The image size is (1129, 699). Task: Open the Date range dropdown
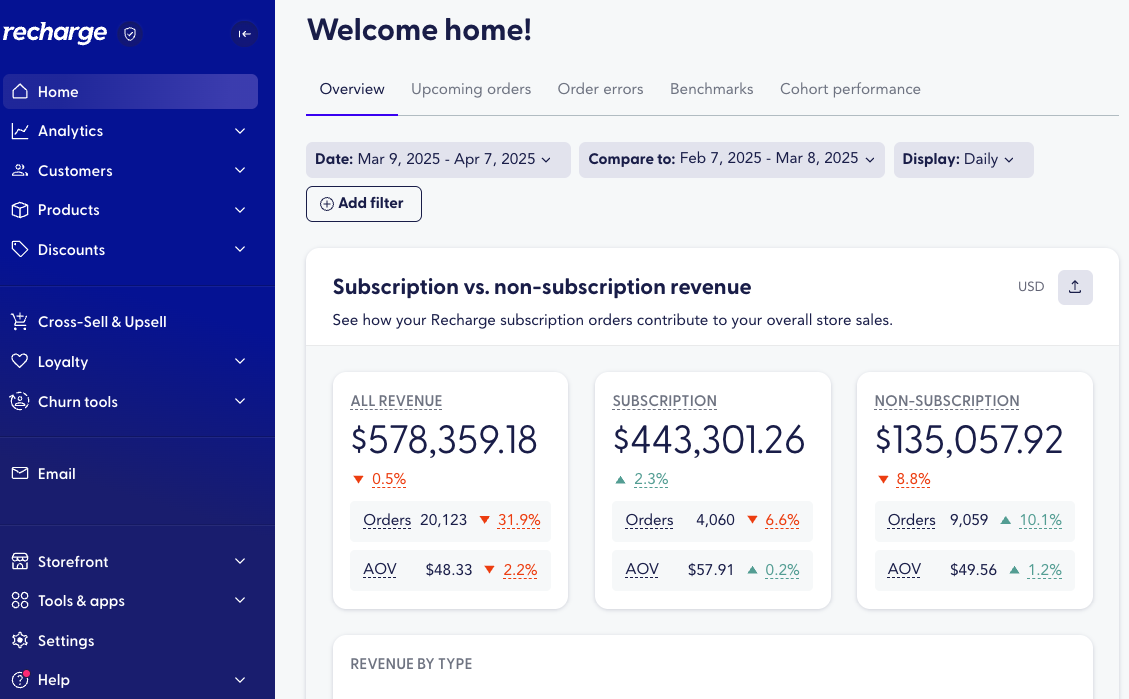tap(438, 159)
